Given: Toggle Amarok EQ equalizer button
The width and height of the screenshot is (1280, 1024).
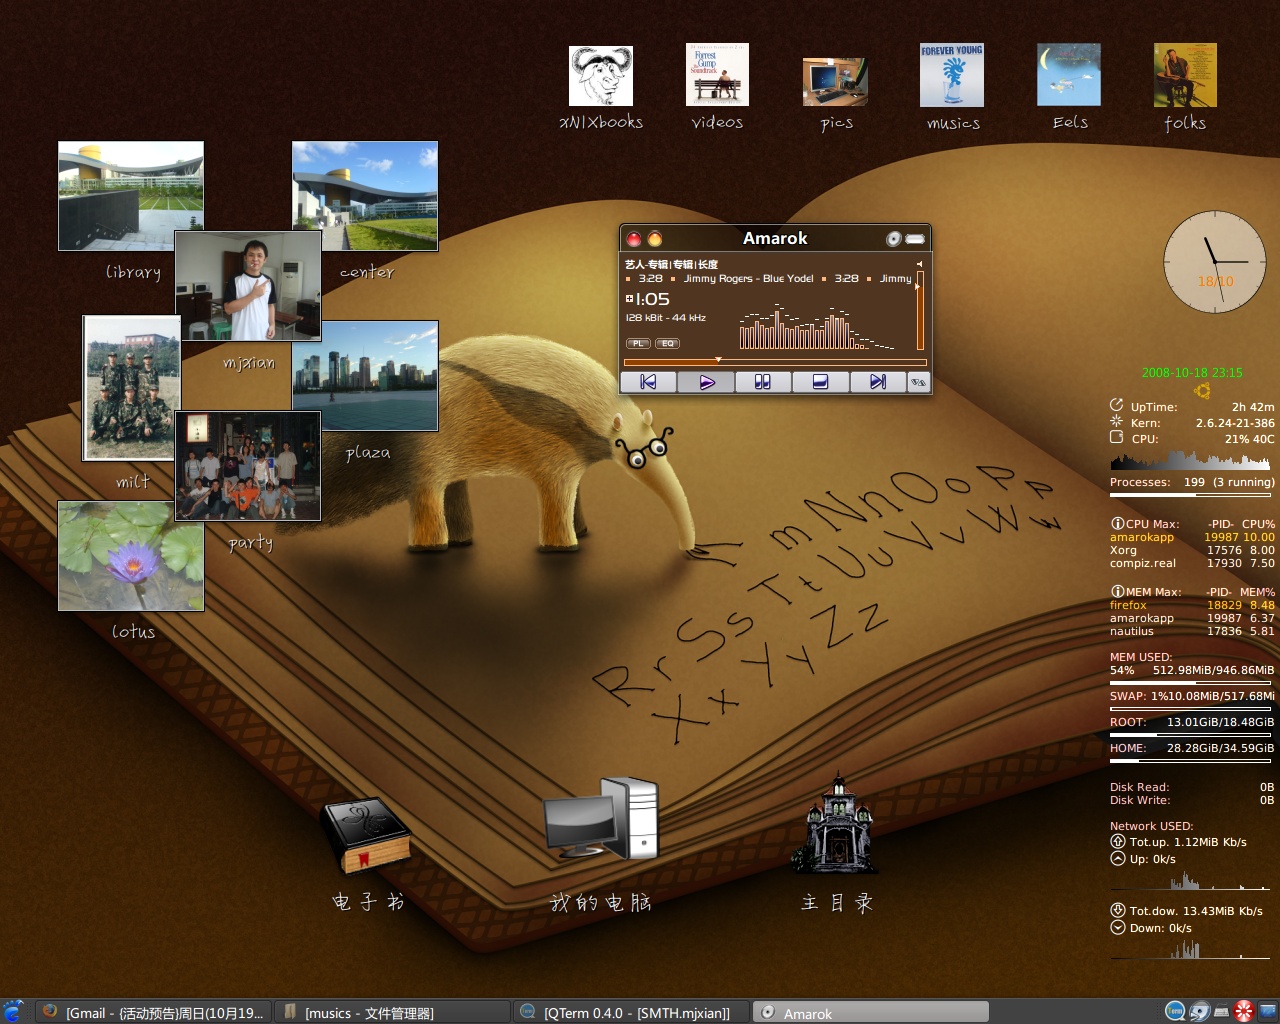Looking at the screenshot, I should pos(668,343).
